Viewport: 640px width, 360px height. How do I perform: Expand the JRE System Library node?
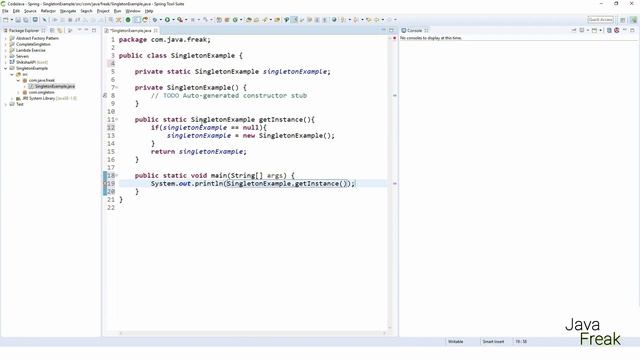tap(12, 98)
